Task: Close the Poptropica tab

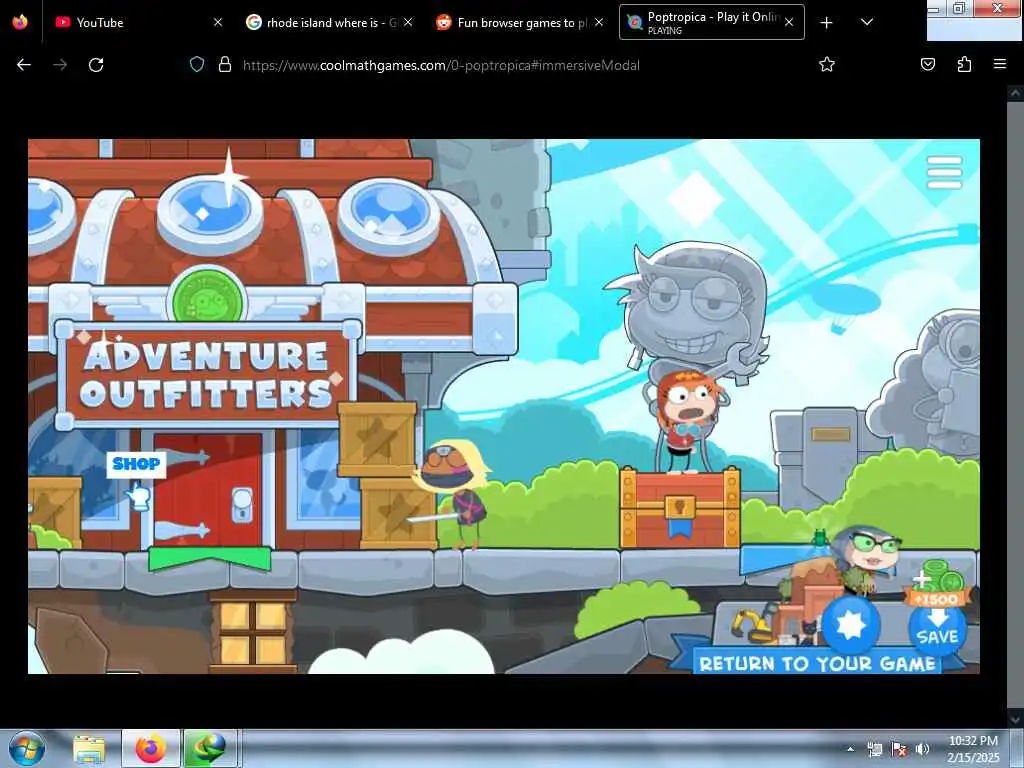Action: (x=789, y=22)
